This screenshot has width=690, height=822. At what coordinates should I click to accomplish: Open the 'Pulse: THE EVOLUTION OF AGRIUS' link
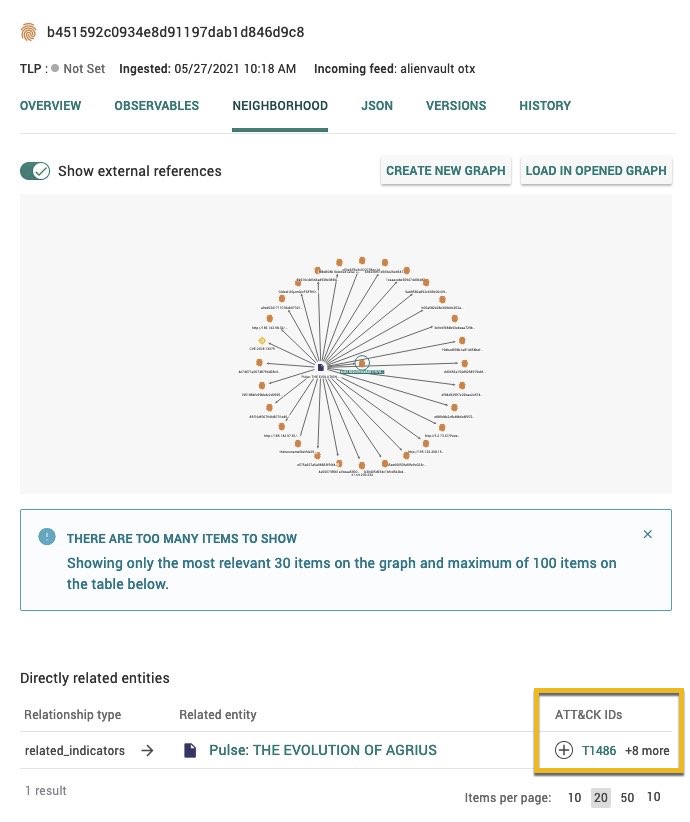point(322,750)
